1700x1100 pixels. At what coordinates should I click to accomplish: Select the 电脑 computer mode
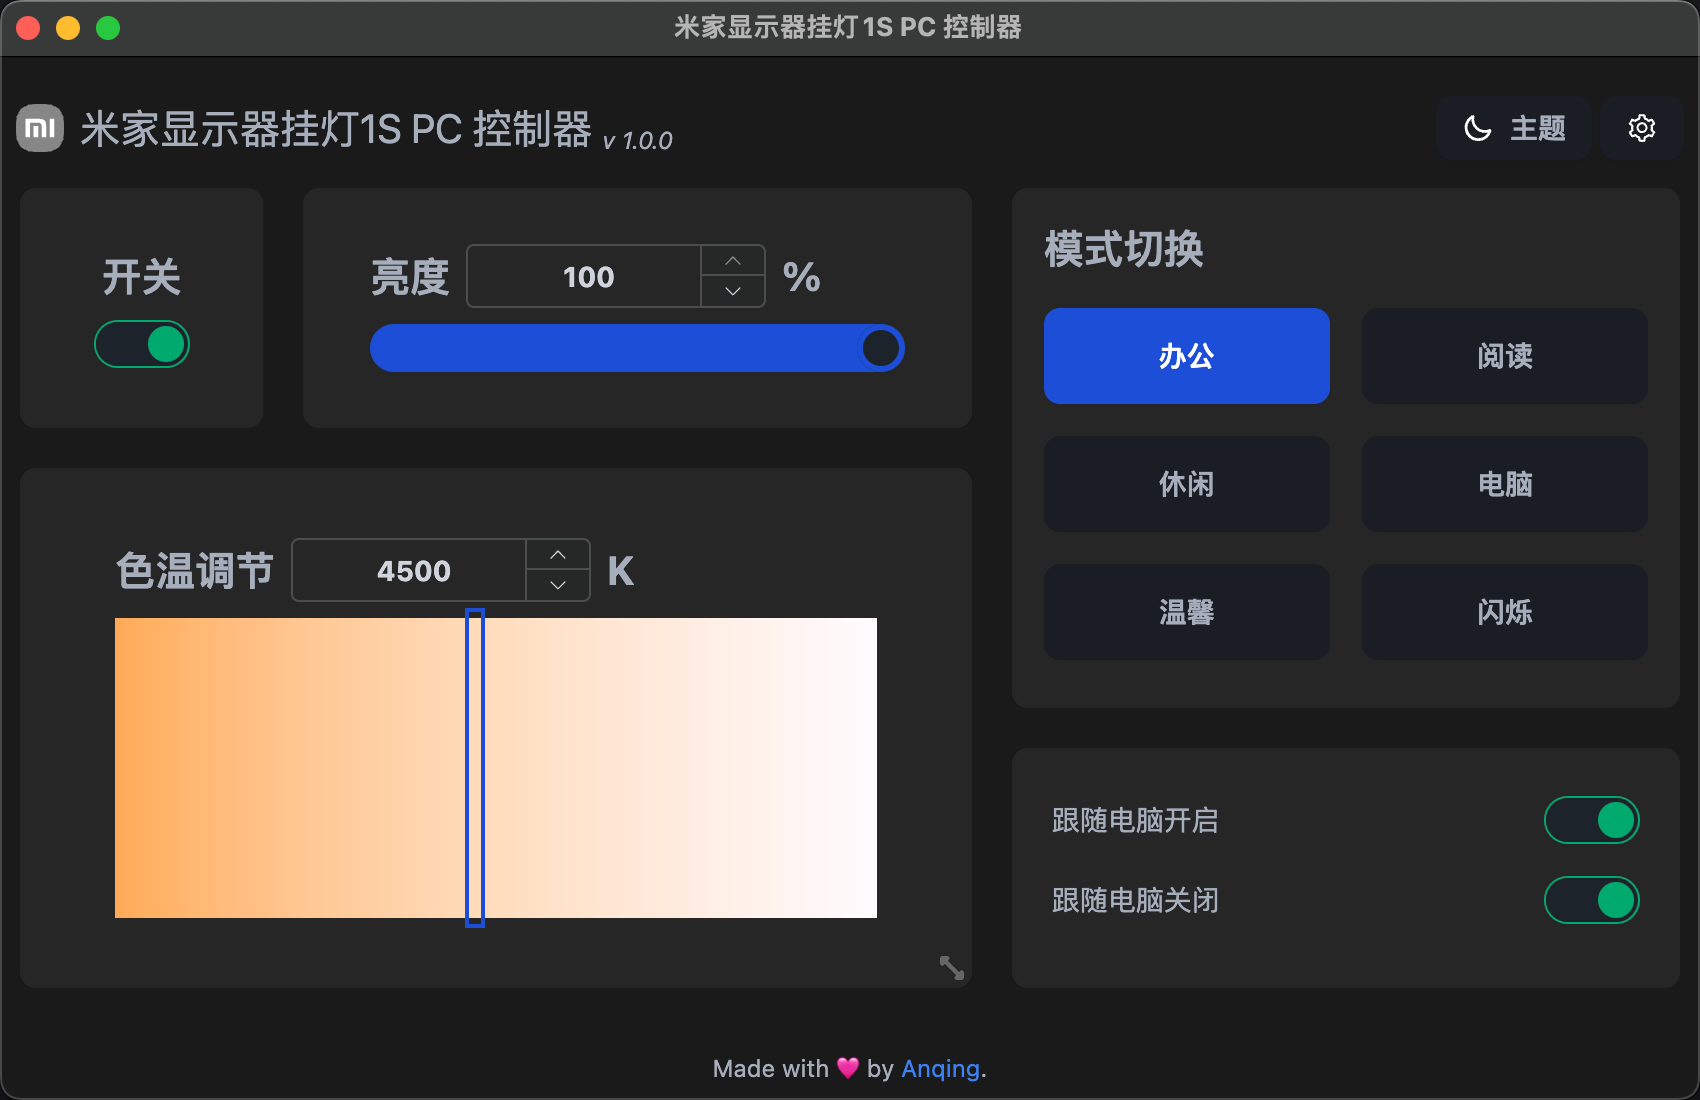click(1505, 484)
